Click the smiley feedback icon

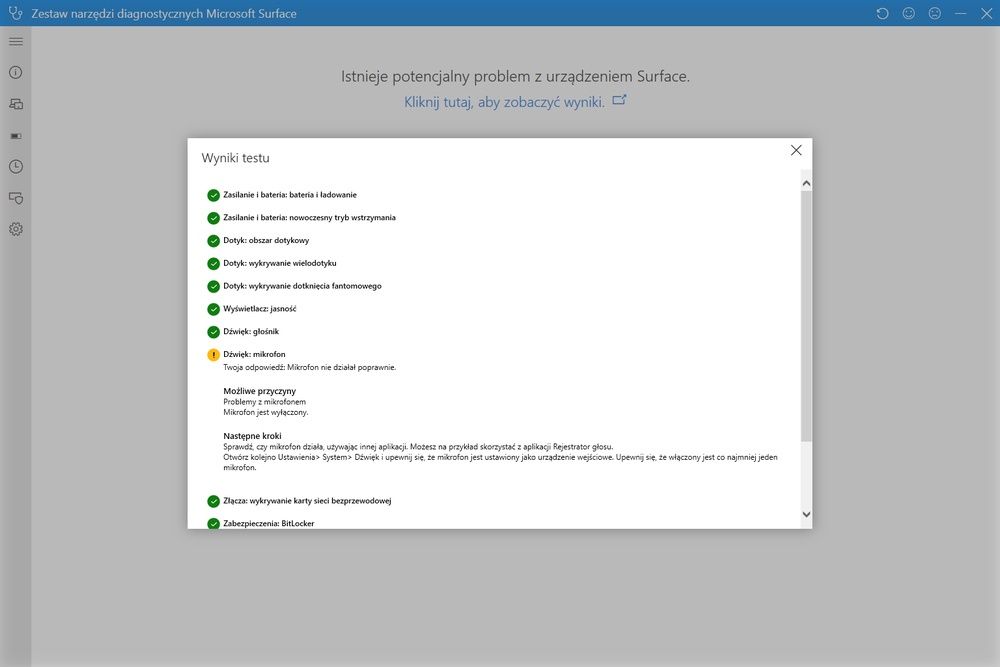(909, 13)
